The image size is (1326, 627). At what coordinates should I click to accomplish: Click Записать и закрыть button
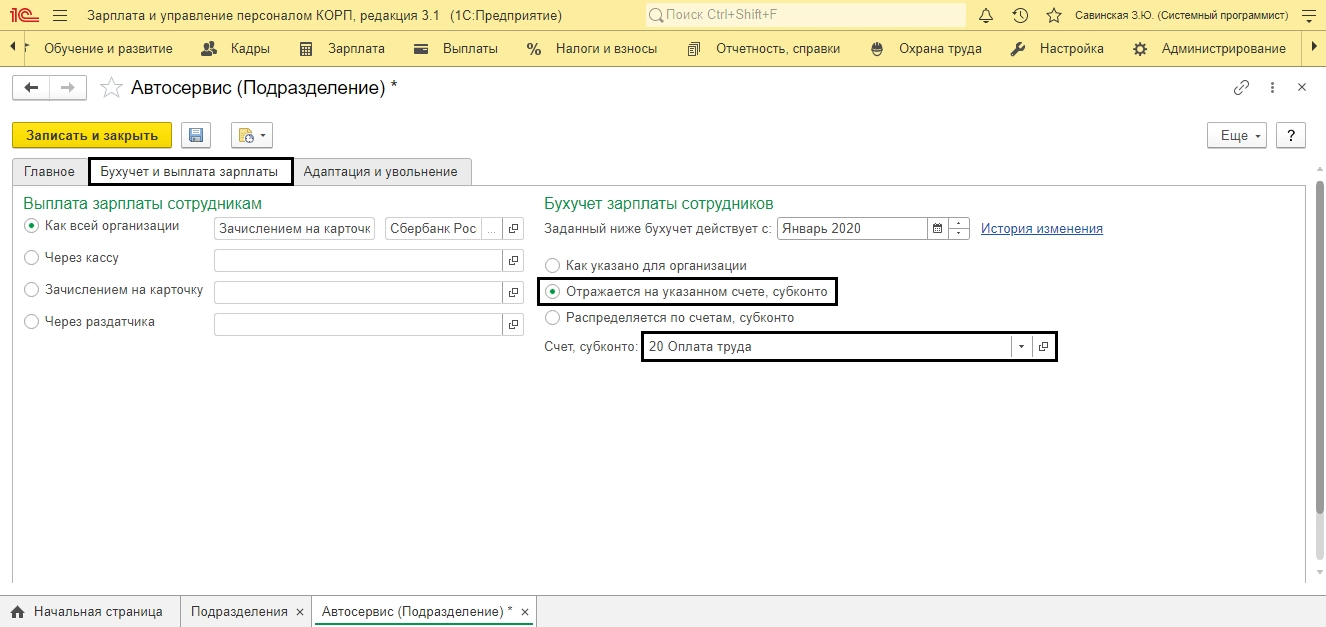(92, 135)
